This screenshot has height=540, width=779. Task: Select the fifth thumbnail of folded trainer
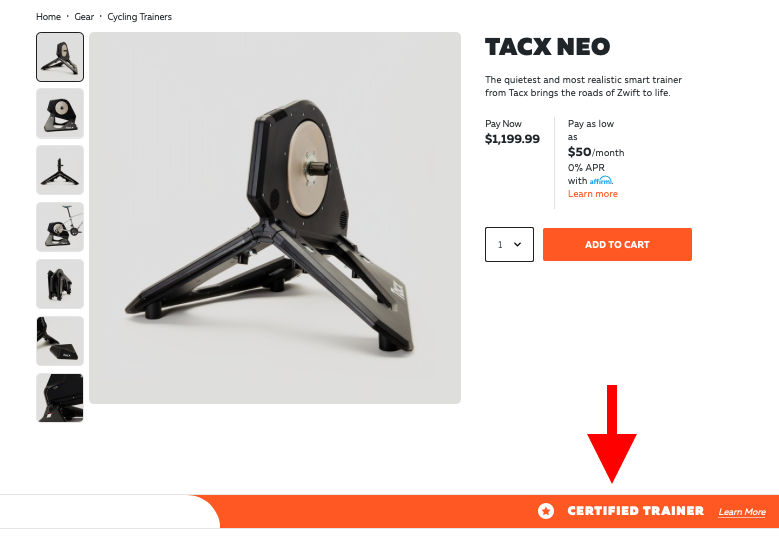click(x=60, y=284)
